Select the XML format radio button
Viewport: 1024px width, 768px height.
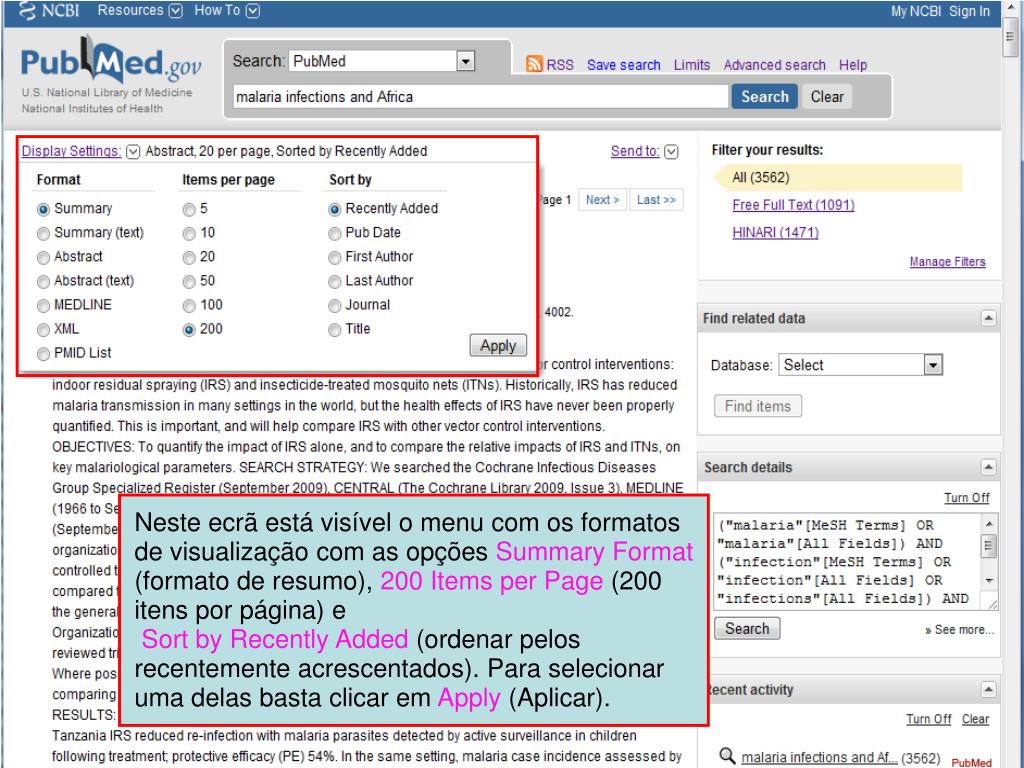43,330
